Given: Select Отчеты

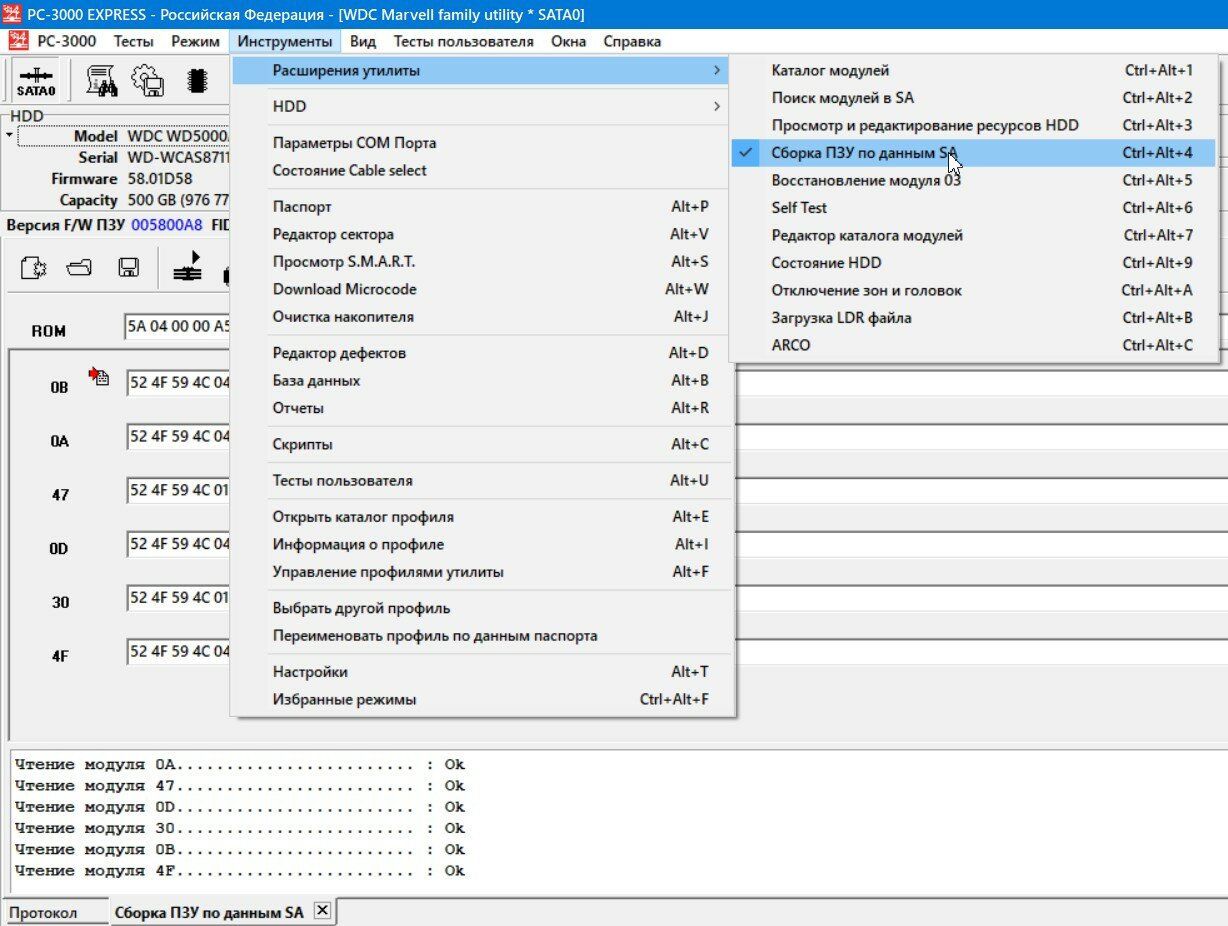Looking at the screenshot, I should (x=483, y=408).
